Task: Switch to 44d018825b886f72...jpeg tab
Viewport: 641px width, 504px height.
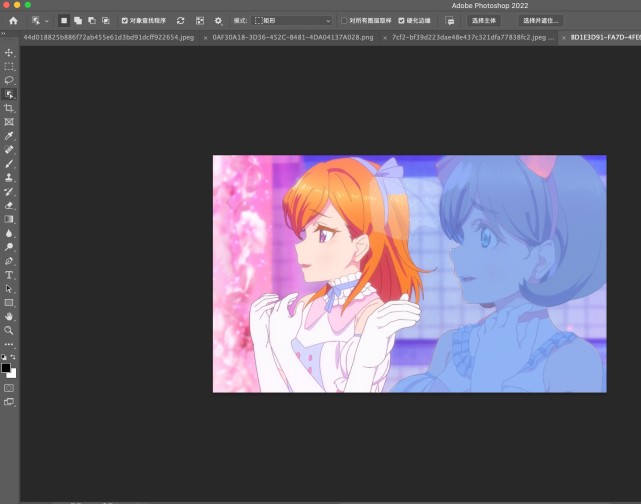Action: (x=108, y=37)
